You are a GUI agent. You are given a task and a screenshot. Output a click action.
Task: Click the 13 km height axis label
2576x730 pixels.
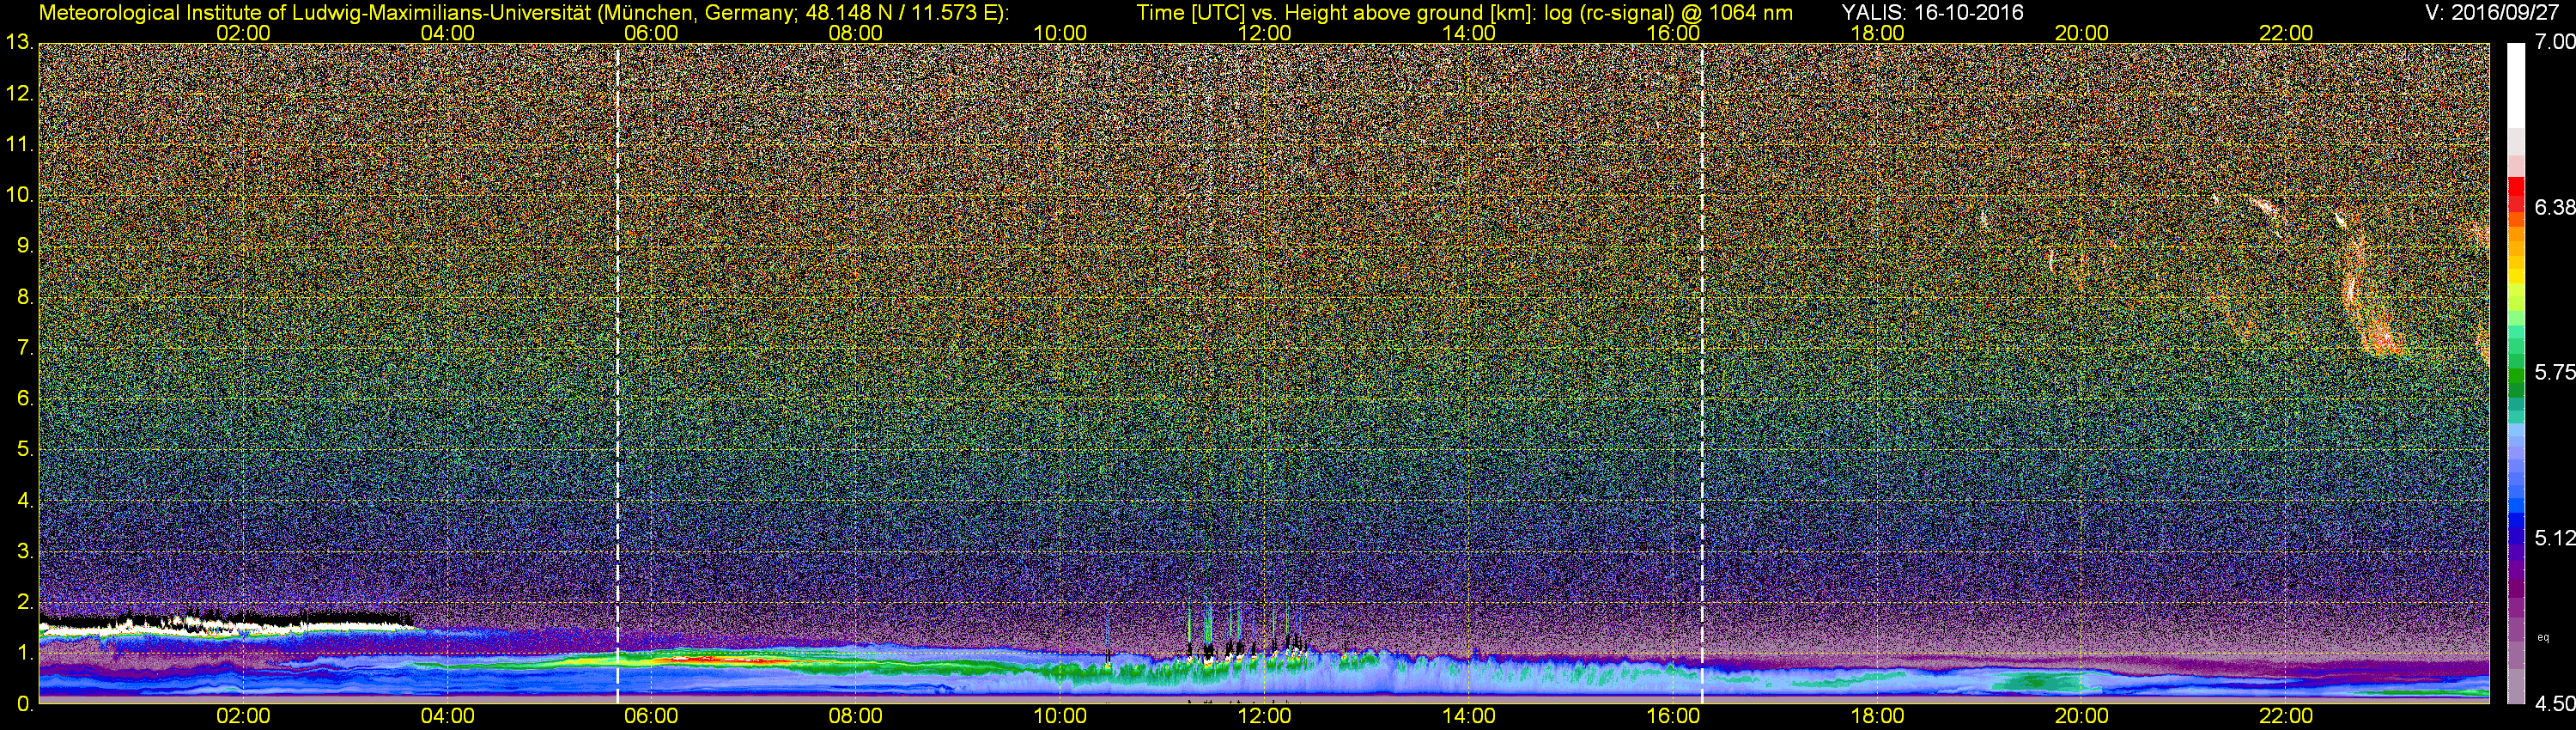tap(19, 43)
